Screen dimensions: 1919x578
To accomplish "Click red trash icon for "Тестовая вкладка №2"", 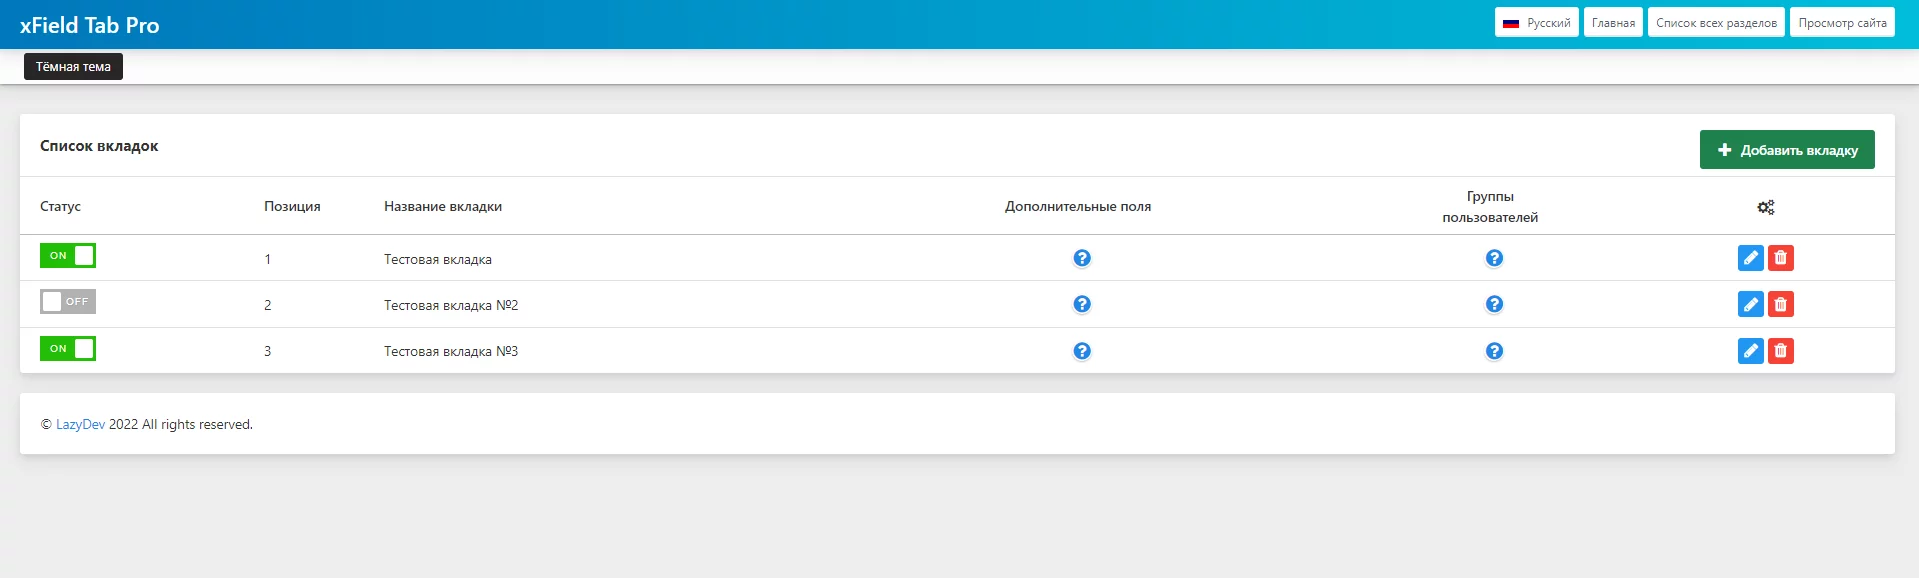I will coord(1780,304).
